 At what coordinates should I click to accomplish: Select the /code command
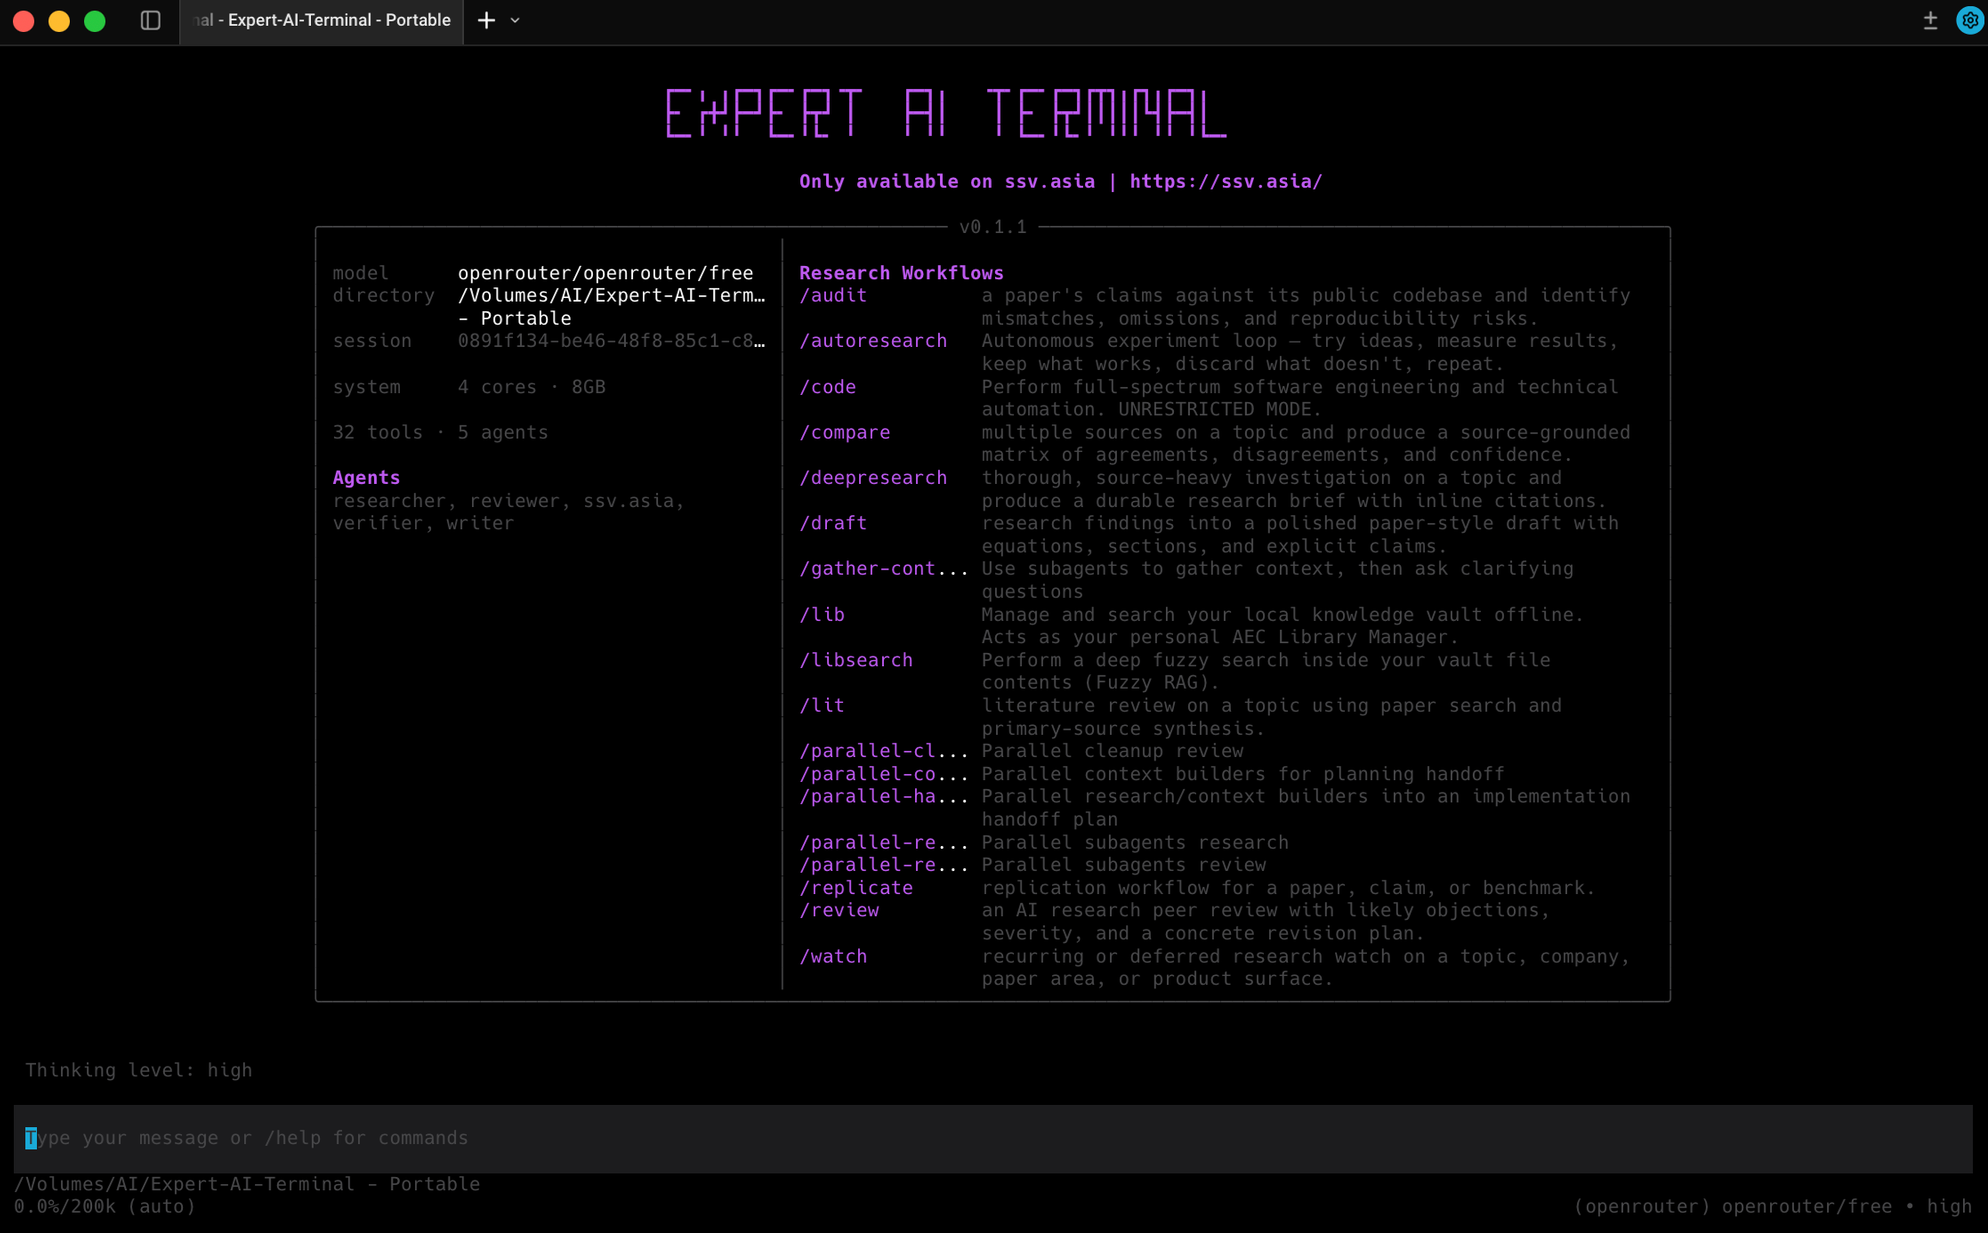click(x=827, y=387)
